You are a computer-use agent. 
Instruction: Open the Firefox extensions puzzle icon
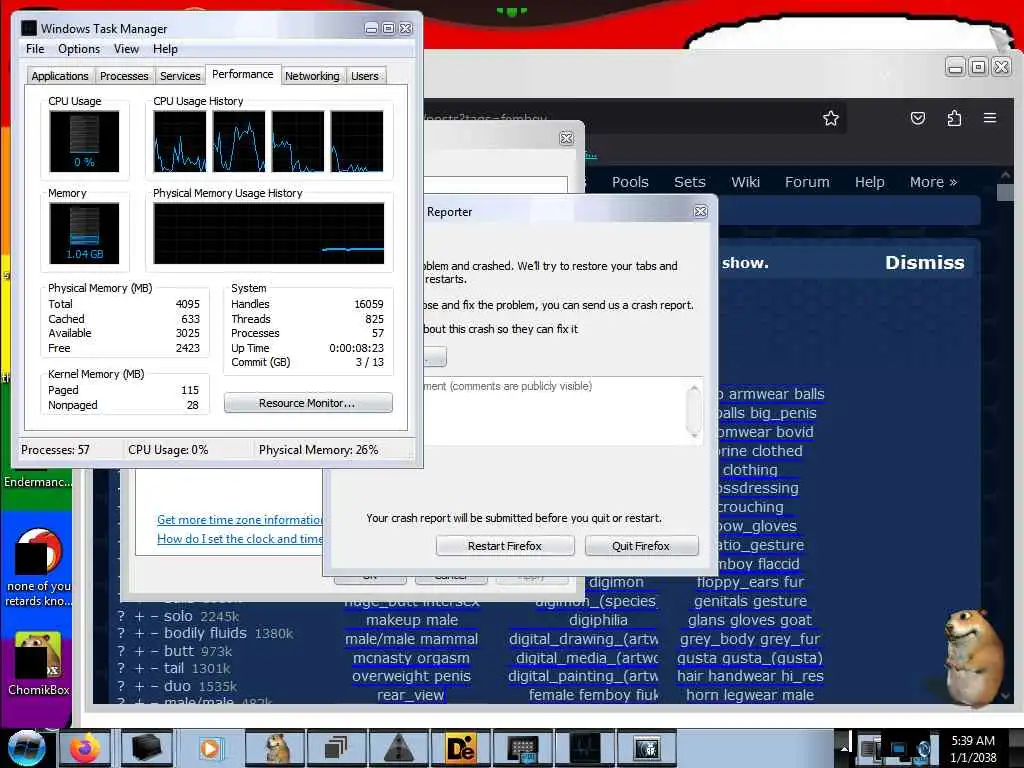point(954,118)
